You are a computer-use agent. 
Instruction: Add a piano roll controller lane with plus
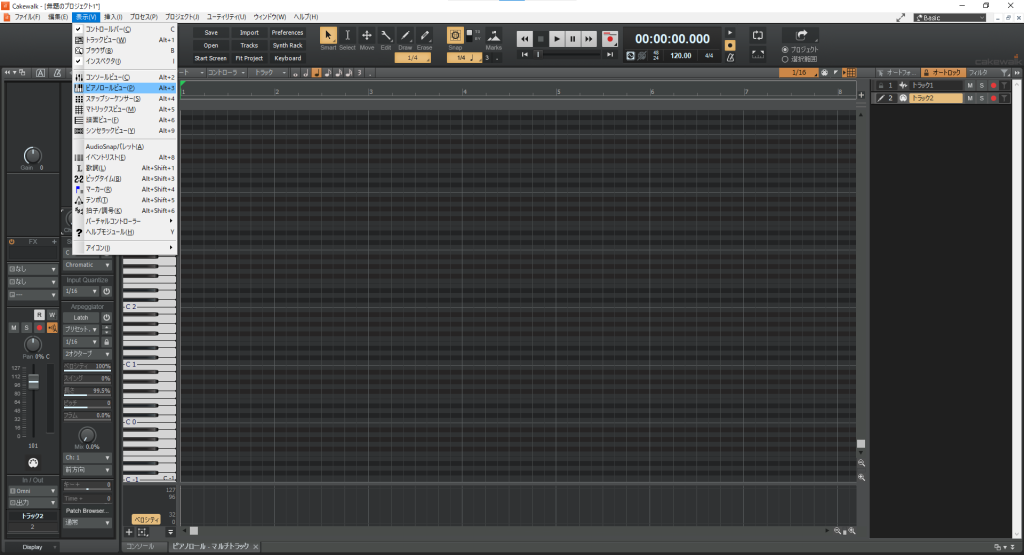coord(129,532)
